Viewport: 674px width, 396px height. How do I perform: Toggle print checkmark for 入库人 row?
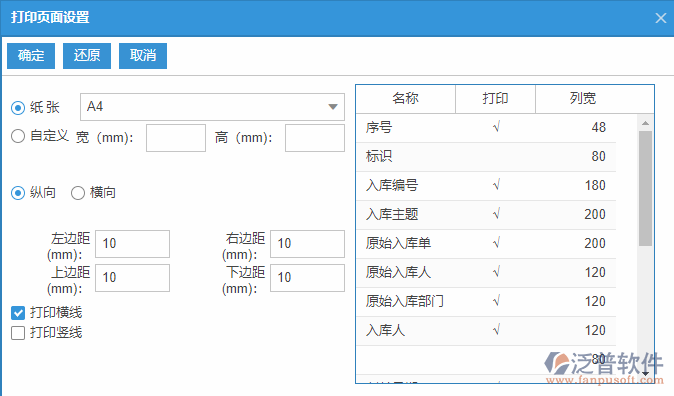(x=496, y=331)
